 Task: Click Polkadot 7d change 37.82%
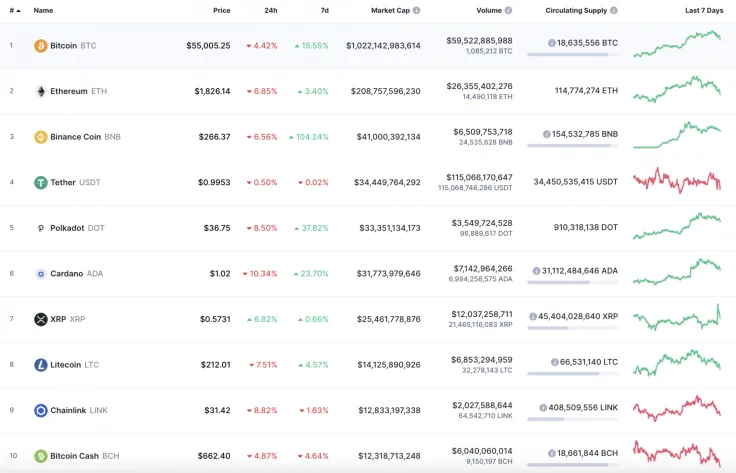pos(311,228)
